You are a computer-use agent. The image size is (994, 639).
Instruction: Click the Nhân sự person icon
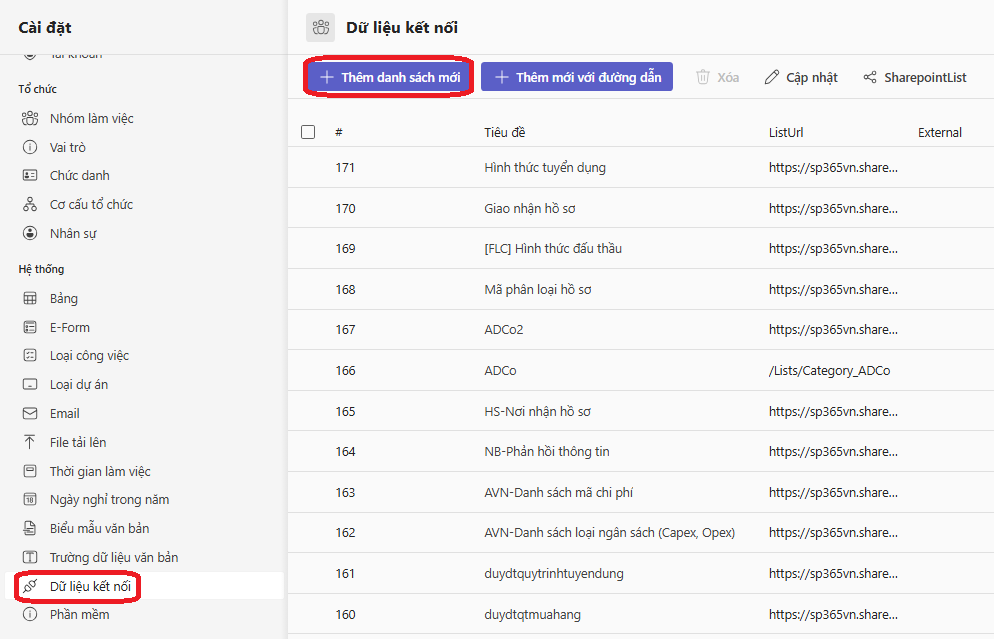pos(29,234)
